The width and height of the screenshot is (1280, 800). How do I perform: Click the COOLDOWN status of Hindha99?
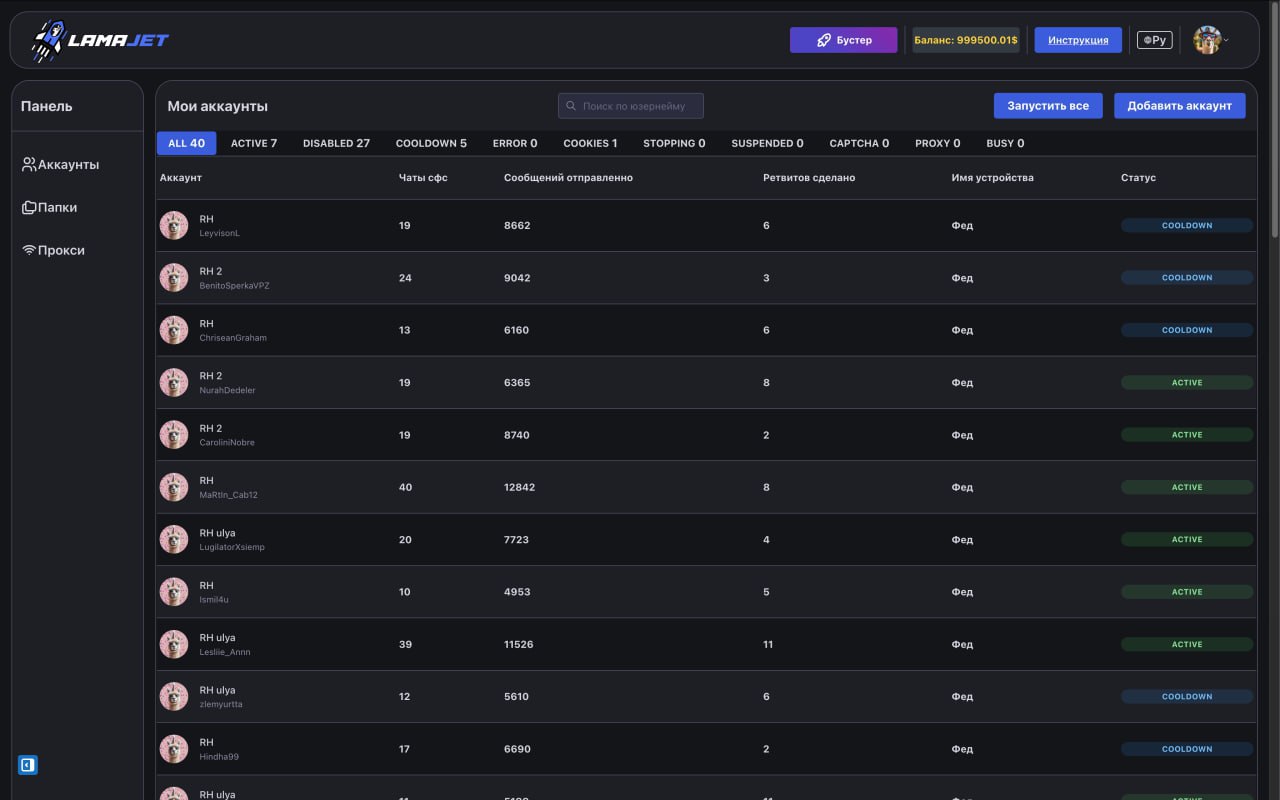[x=1187, y=749]
